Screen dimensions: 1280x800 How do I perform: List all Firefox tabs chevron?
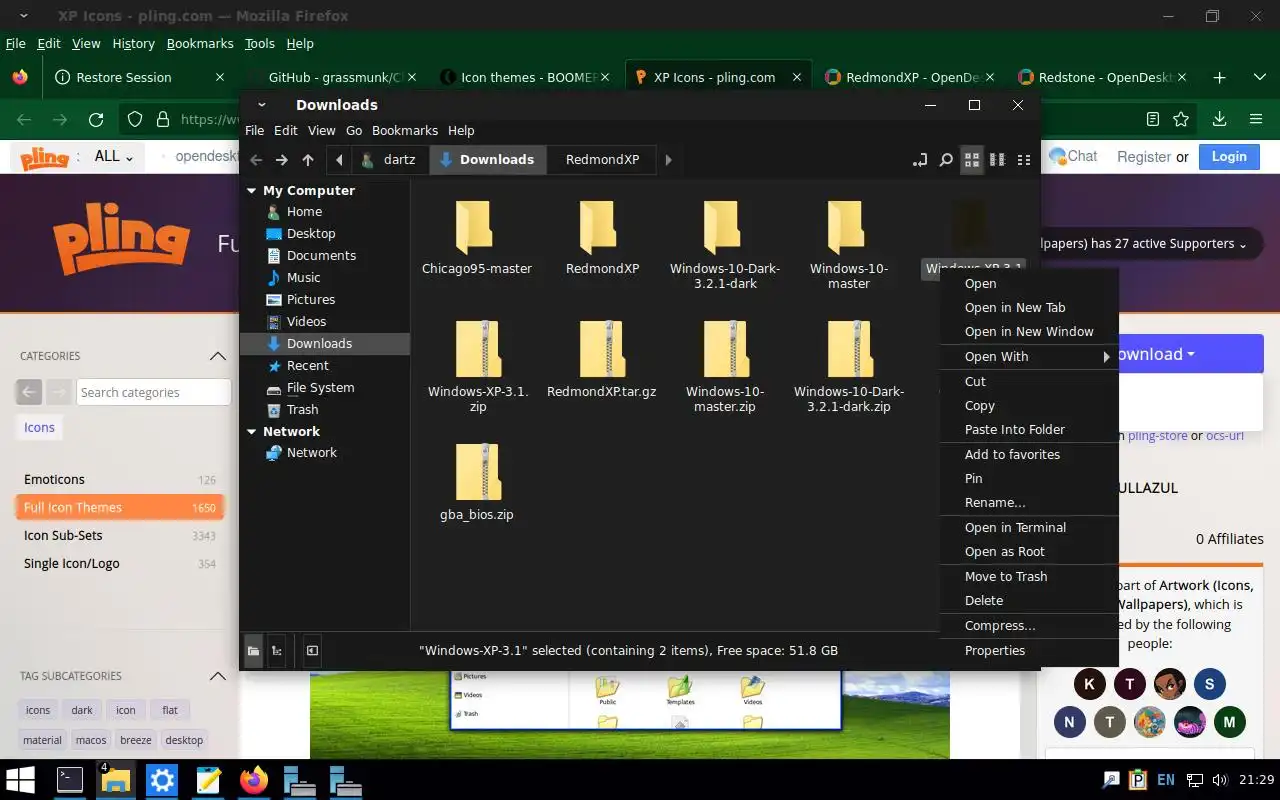coord(1259,77)
